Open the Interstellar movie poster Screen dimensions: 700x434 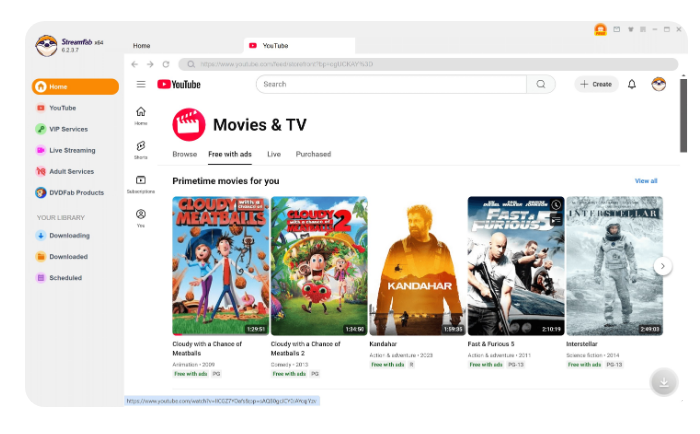pos(614,266)
